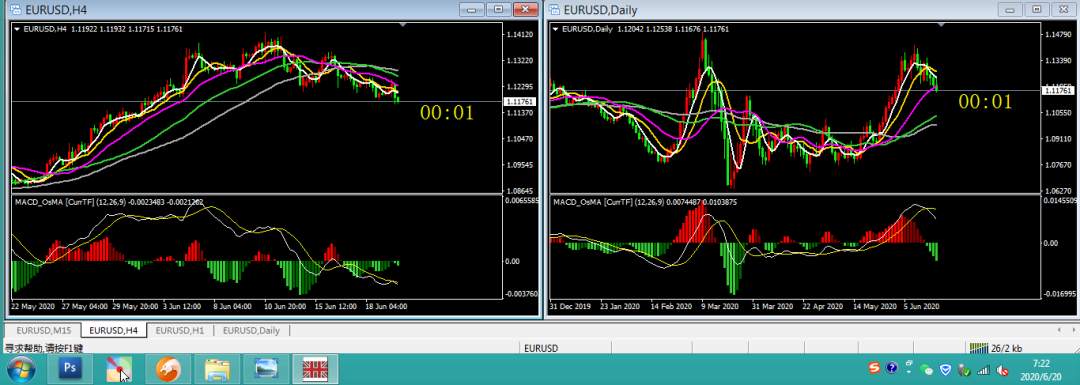The height and width of the screenshot is (385, 1080).
Task: Click the volume speaker tray icon
Action: [1001, 371]
